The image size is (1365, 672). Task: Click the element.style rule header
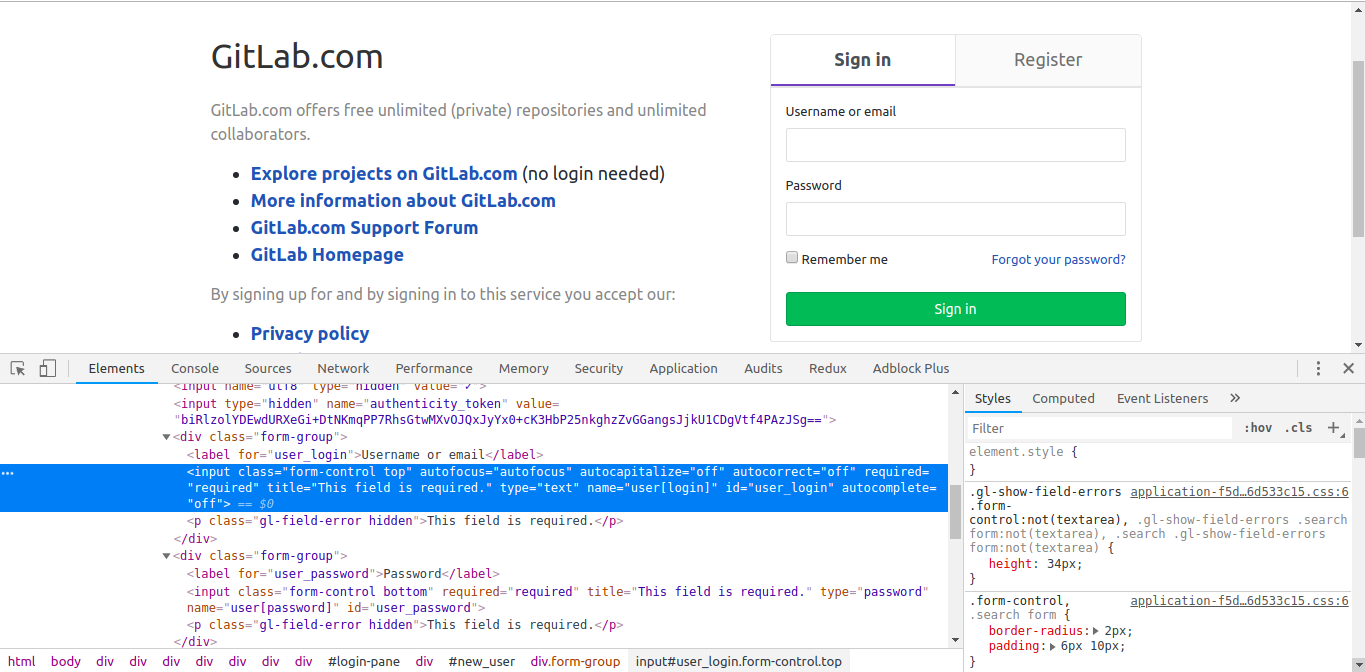1024,452
